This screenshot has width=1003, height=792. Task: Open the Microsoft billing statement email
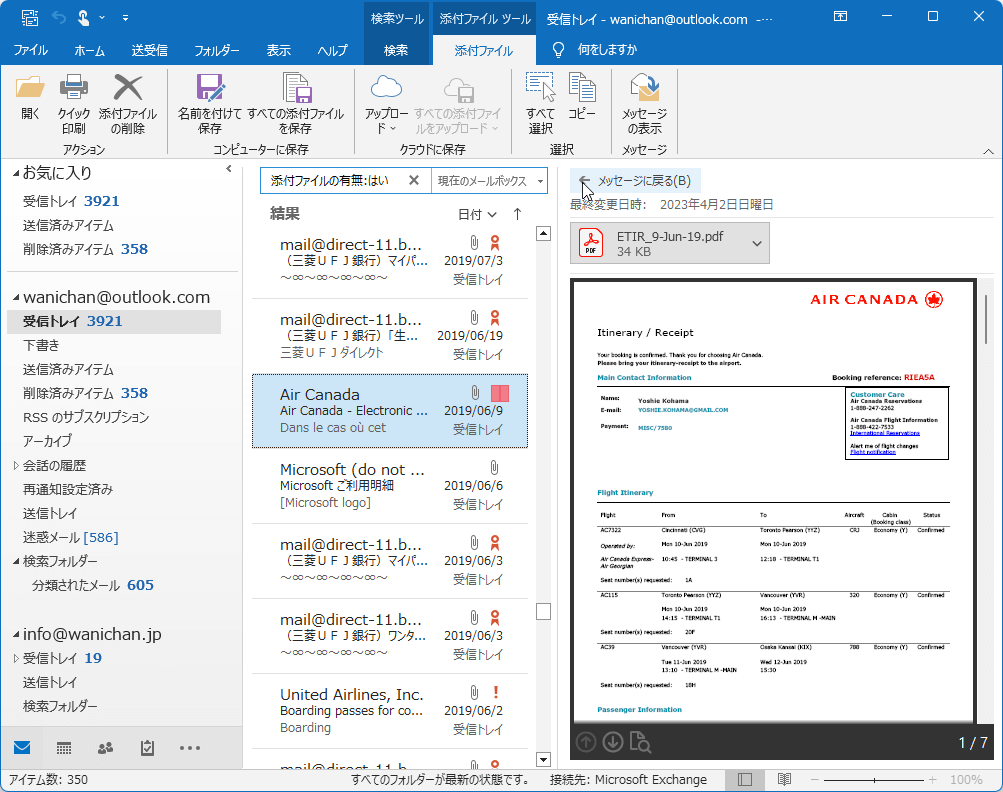390,486
